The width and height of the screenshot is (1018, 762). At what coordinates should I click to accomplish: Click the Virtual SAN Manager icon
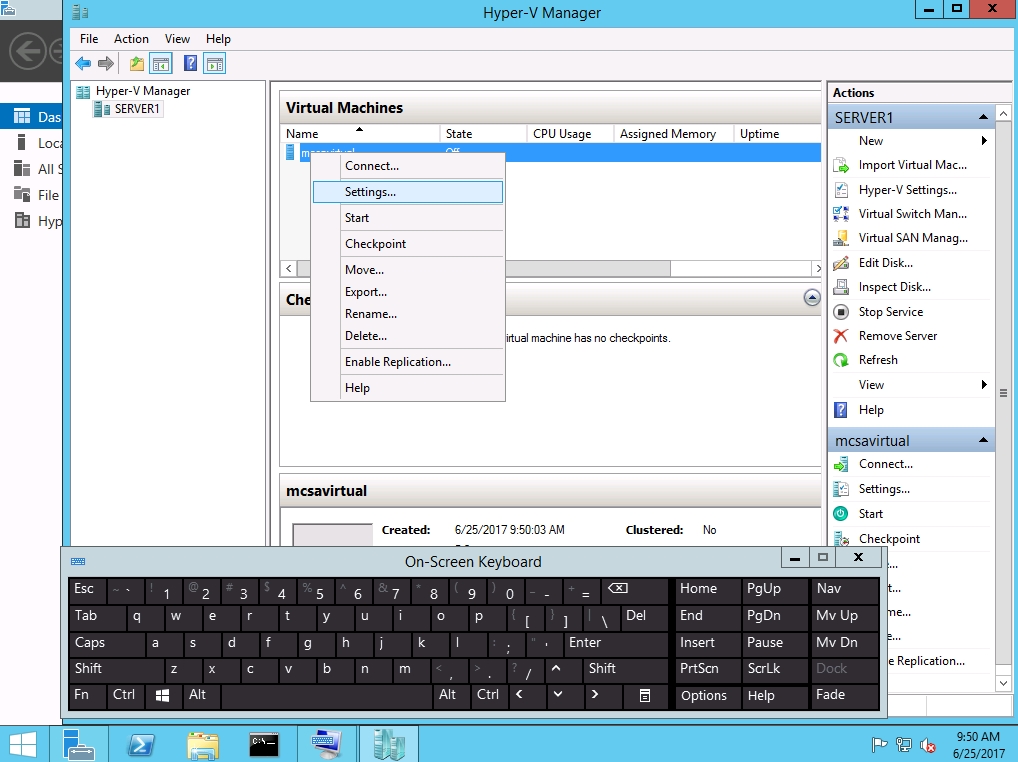[841, 238]
